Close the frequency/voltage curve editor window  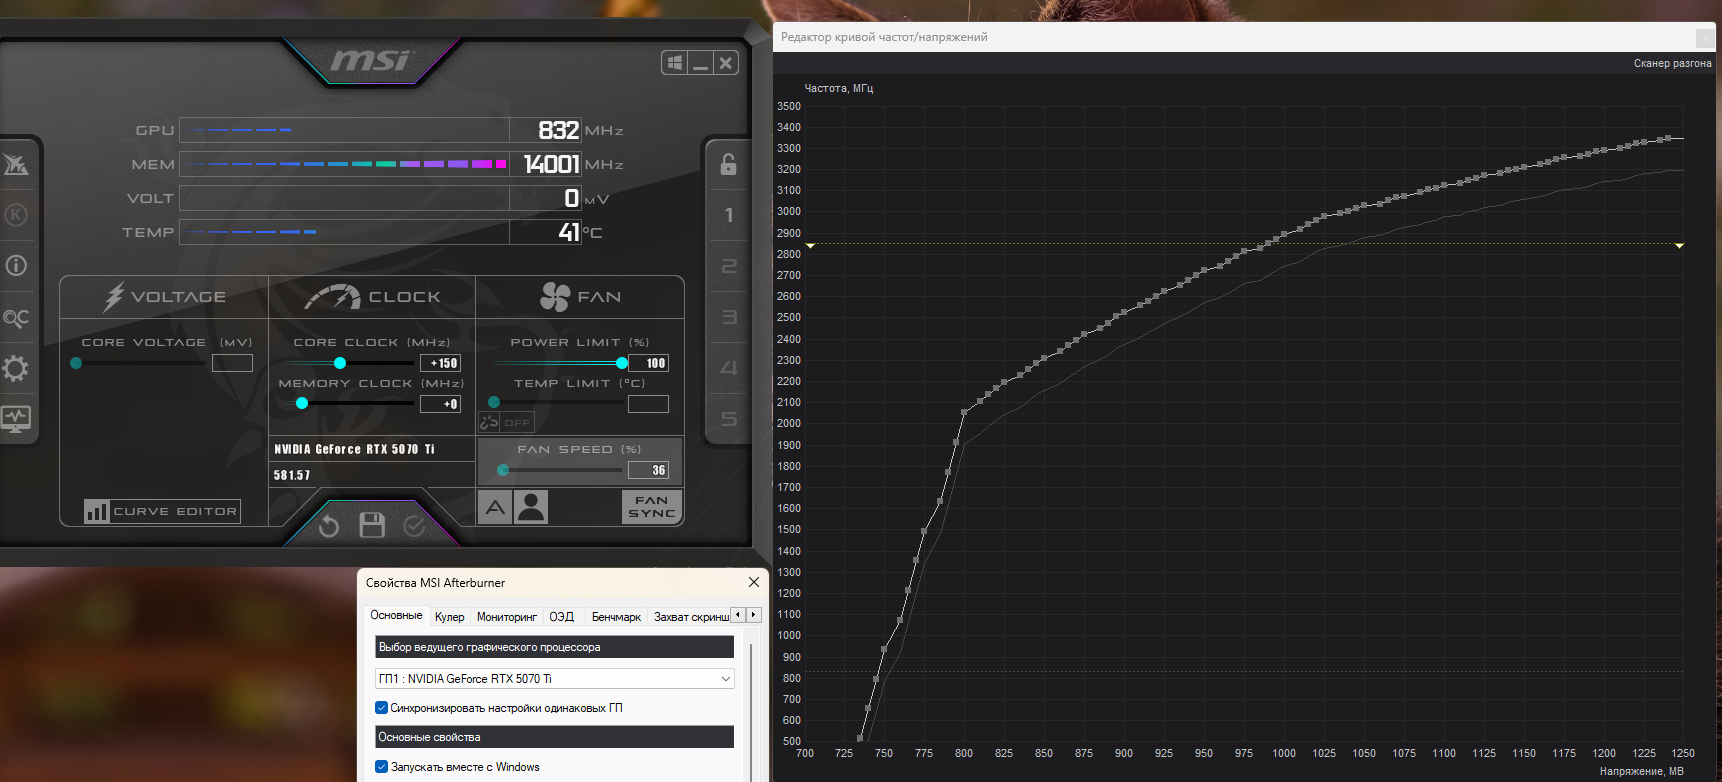point(1705,37)
